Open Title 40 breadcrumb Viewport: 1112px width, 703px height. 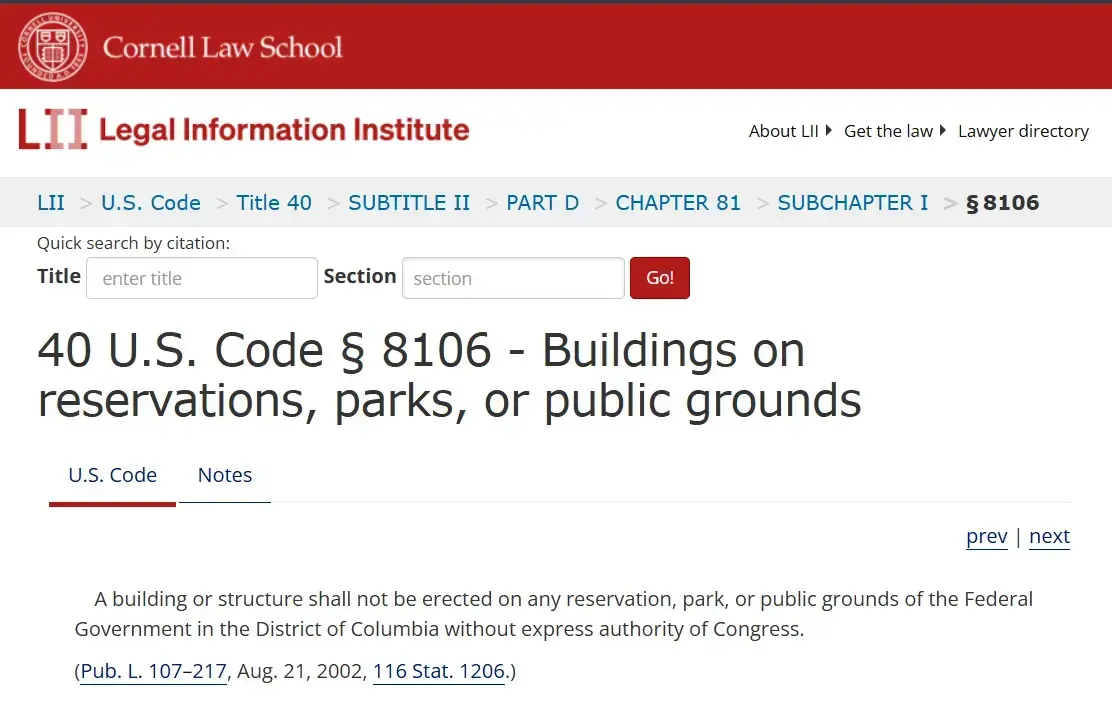274,203
